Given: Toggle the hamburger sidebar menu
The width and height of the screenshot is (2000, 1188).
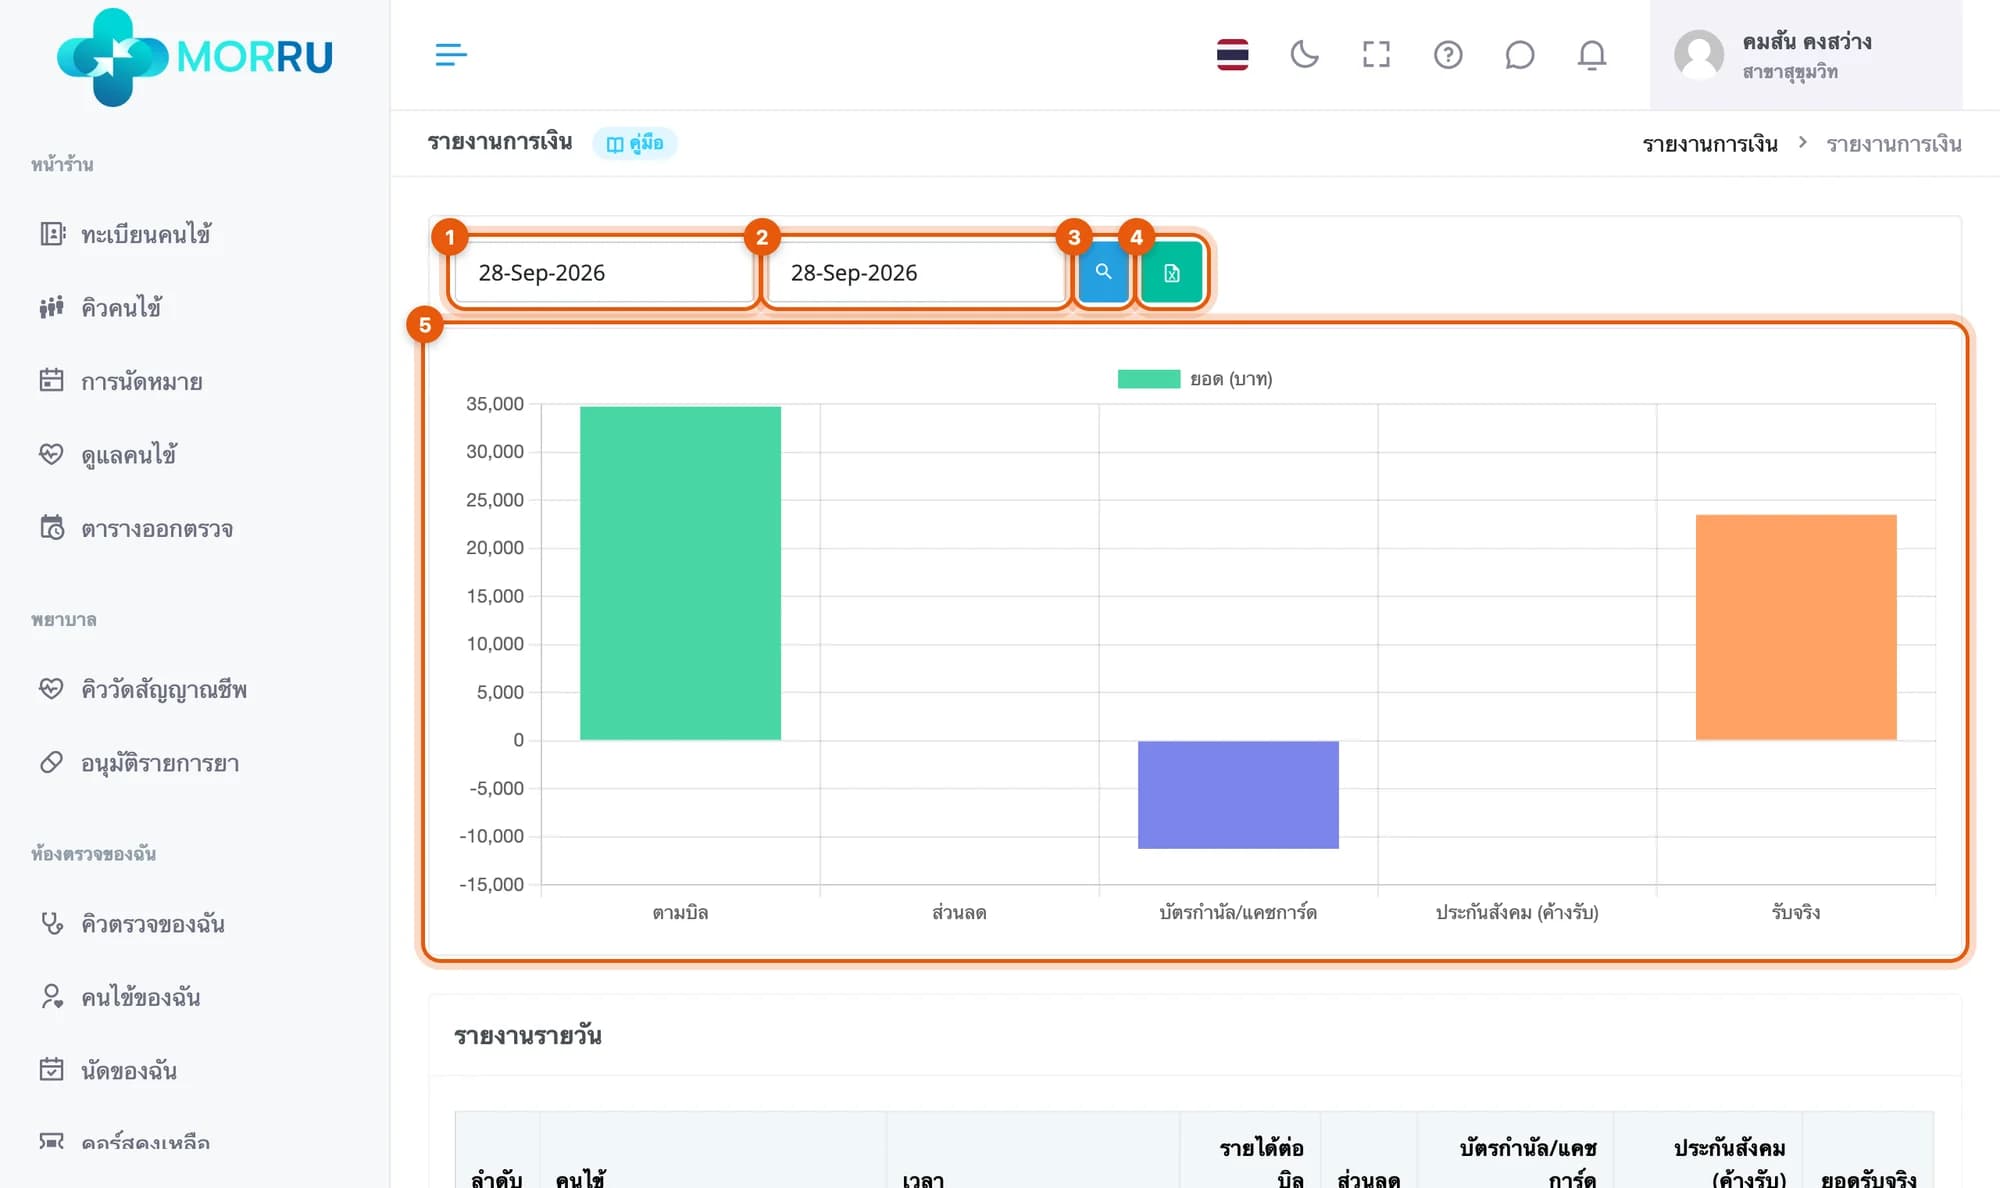Looking at the screenshot, I should (451, 55).
